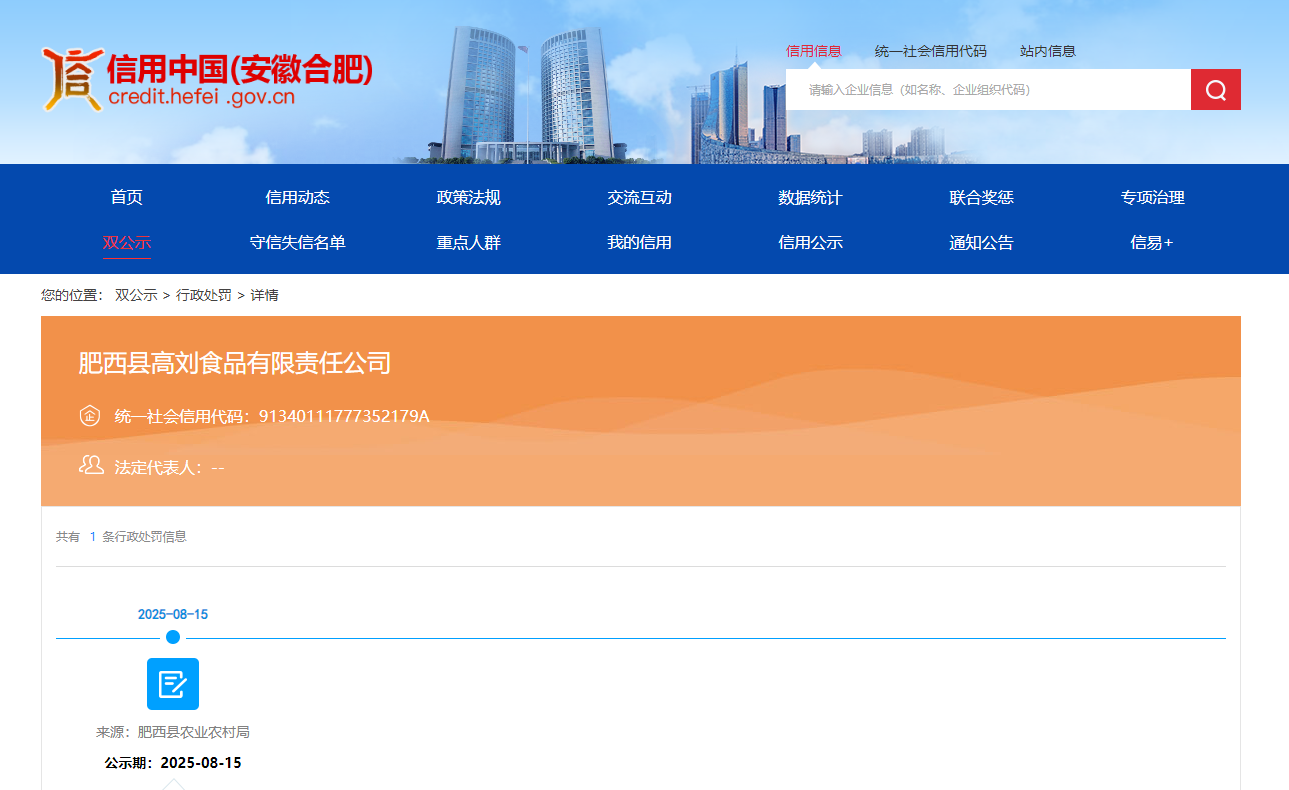Click the 法定代表人 label text
Viewport: 1289px width, 790px height.
click(157, 467)
